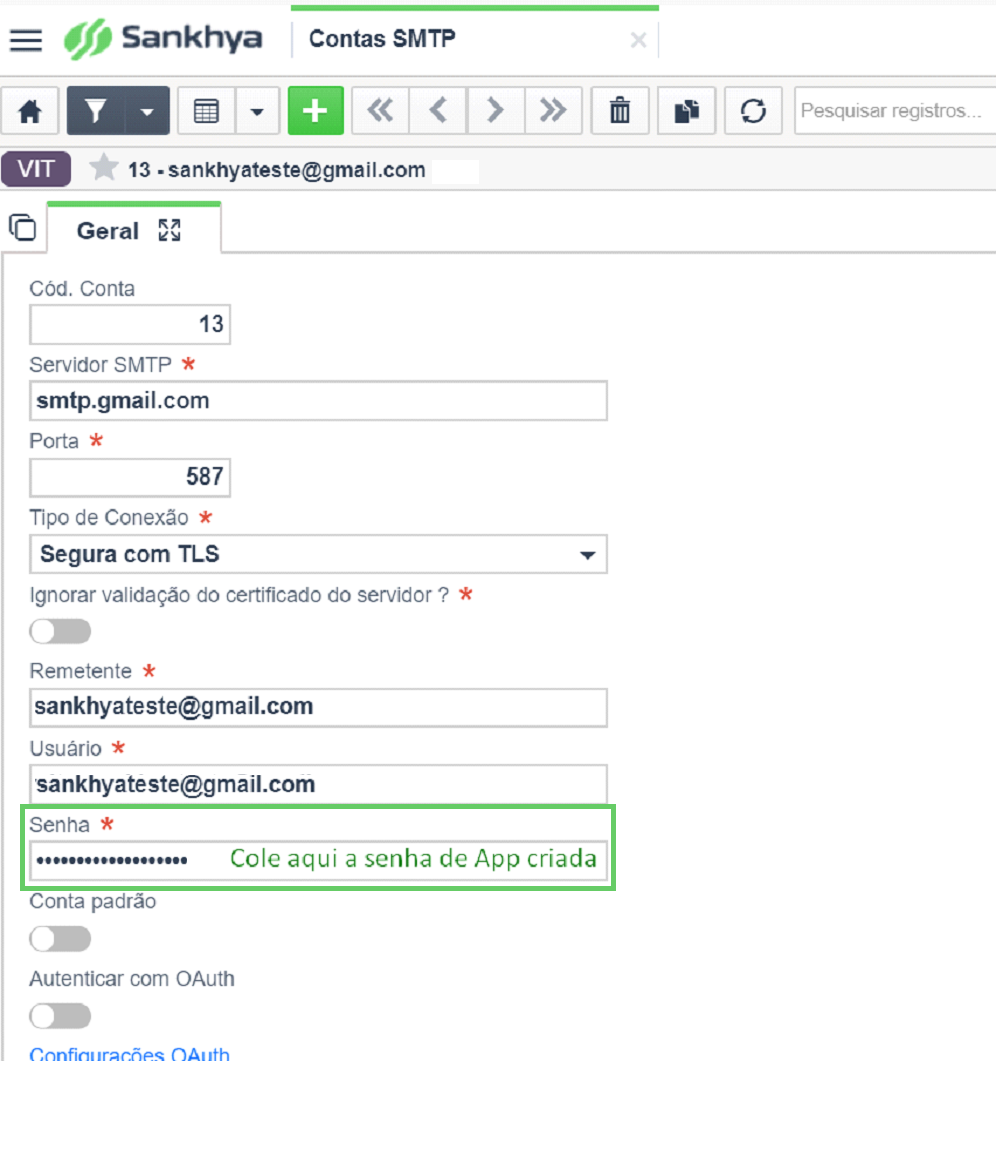Click the Sankhya logo
The height and width of the screenshot is (1168, 996).
163,39
